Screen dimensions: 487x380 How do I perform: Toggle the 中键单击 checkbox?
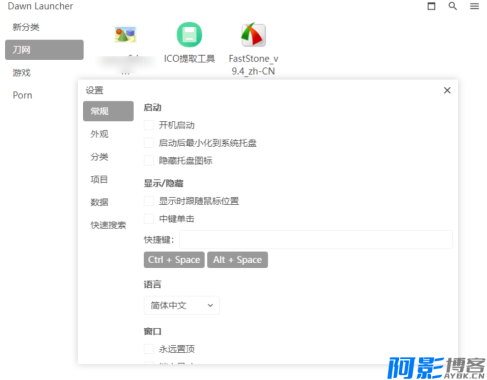click(149, 219)
